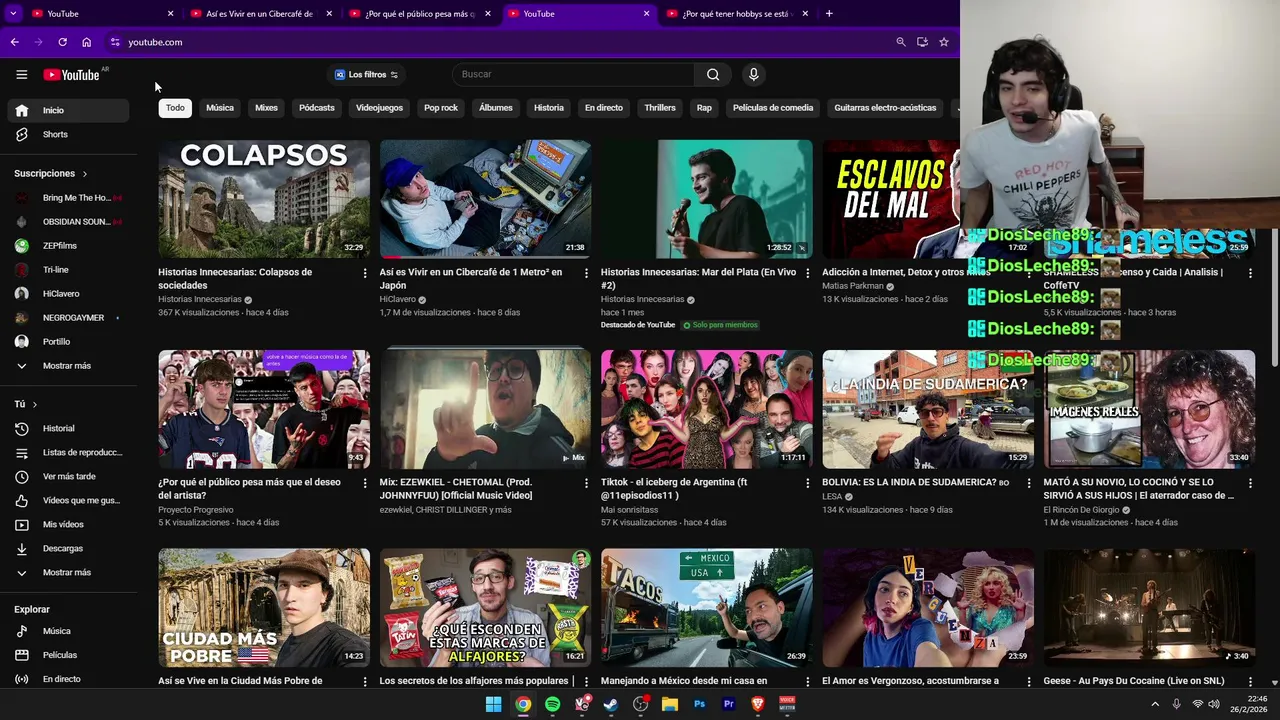Start voice search with the microphone
Screen dimensions: 1280x720
(754, 74)
